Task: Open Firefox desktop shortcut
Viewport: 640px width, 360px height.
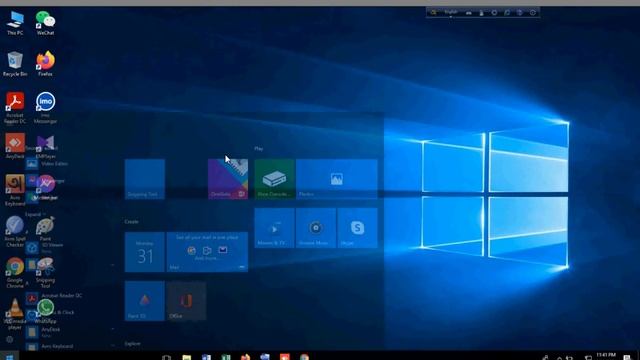Action: [45, 64]
